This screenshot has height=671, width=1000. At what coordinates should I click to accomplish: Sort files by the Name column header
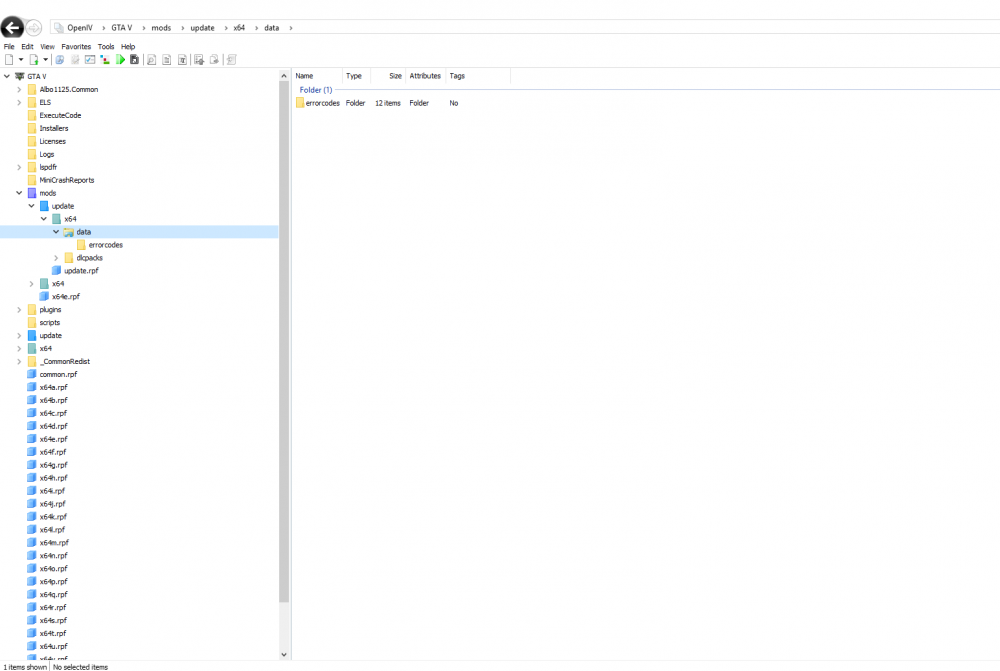point(303,75)
